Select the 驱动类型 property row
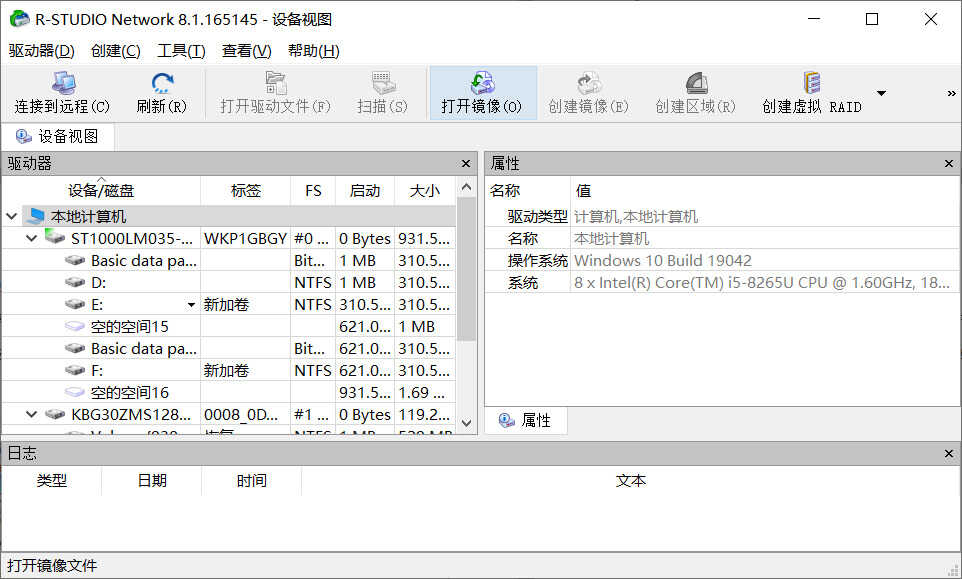Image resolution: width=962 pixels, height=579 pixels. coord(723,217)
